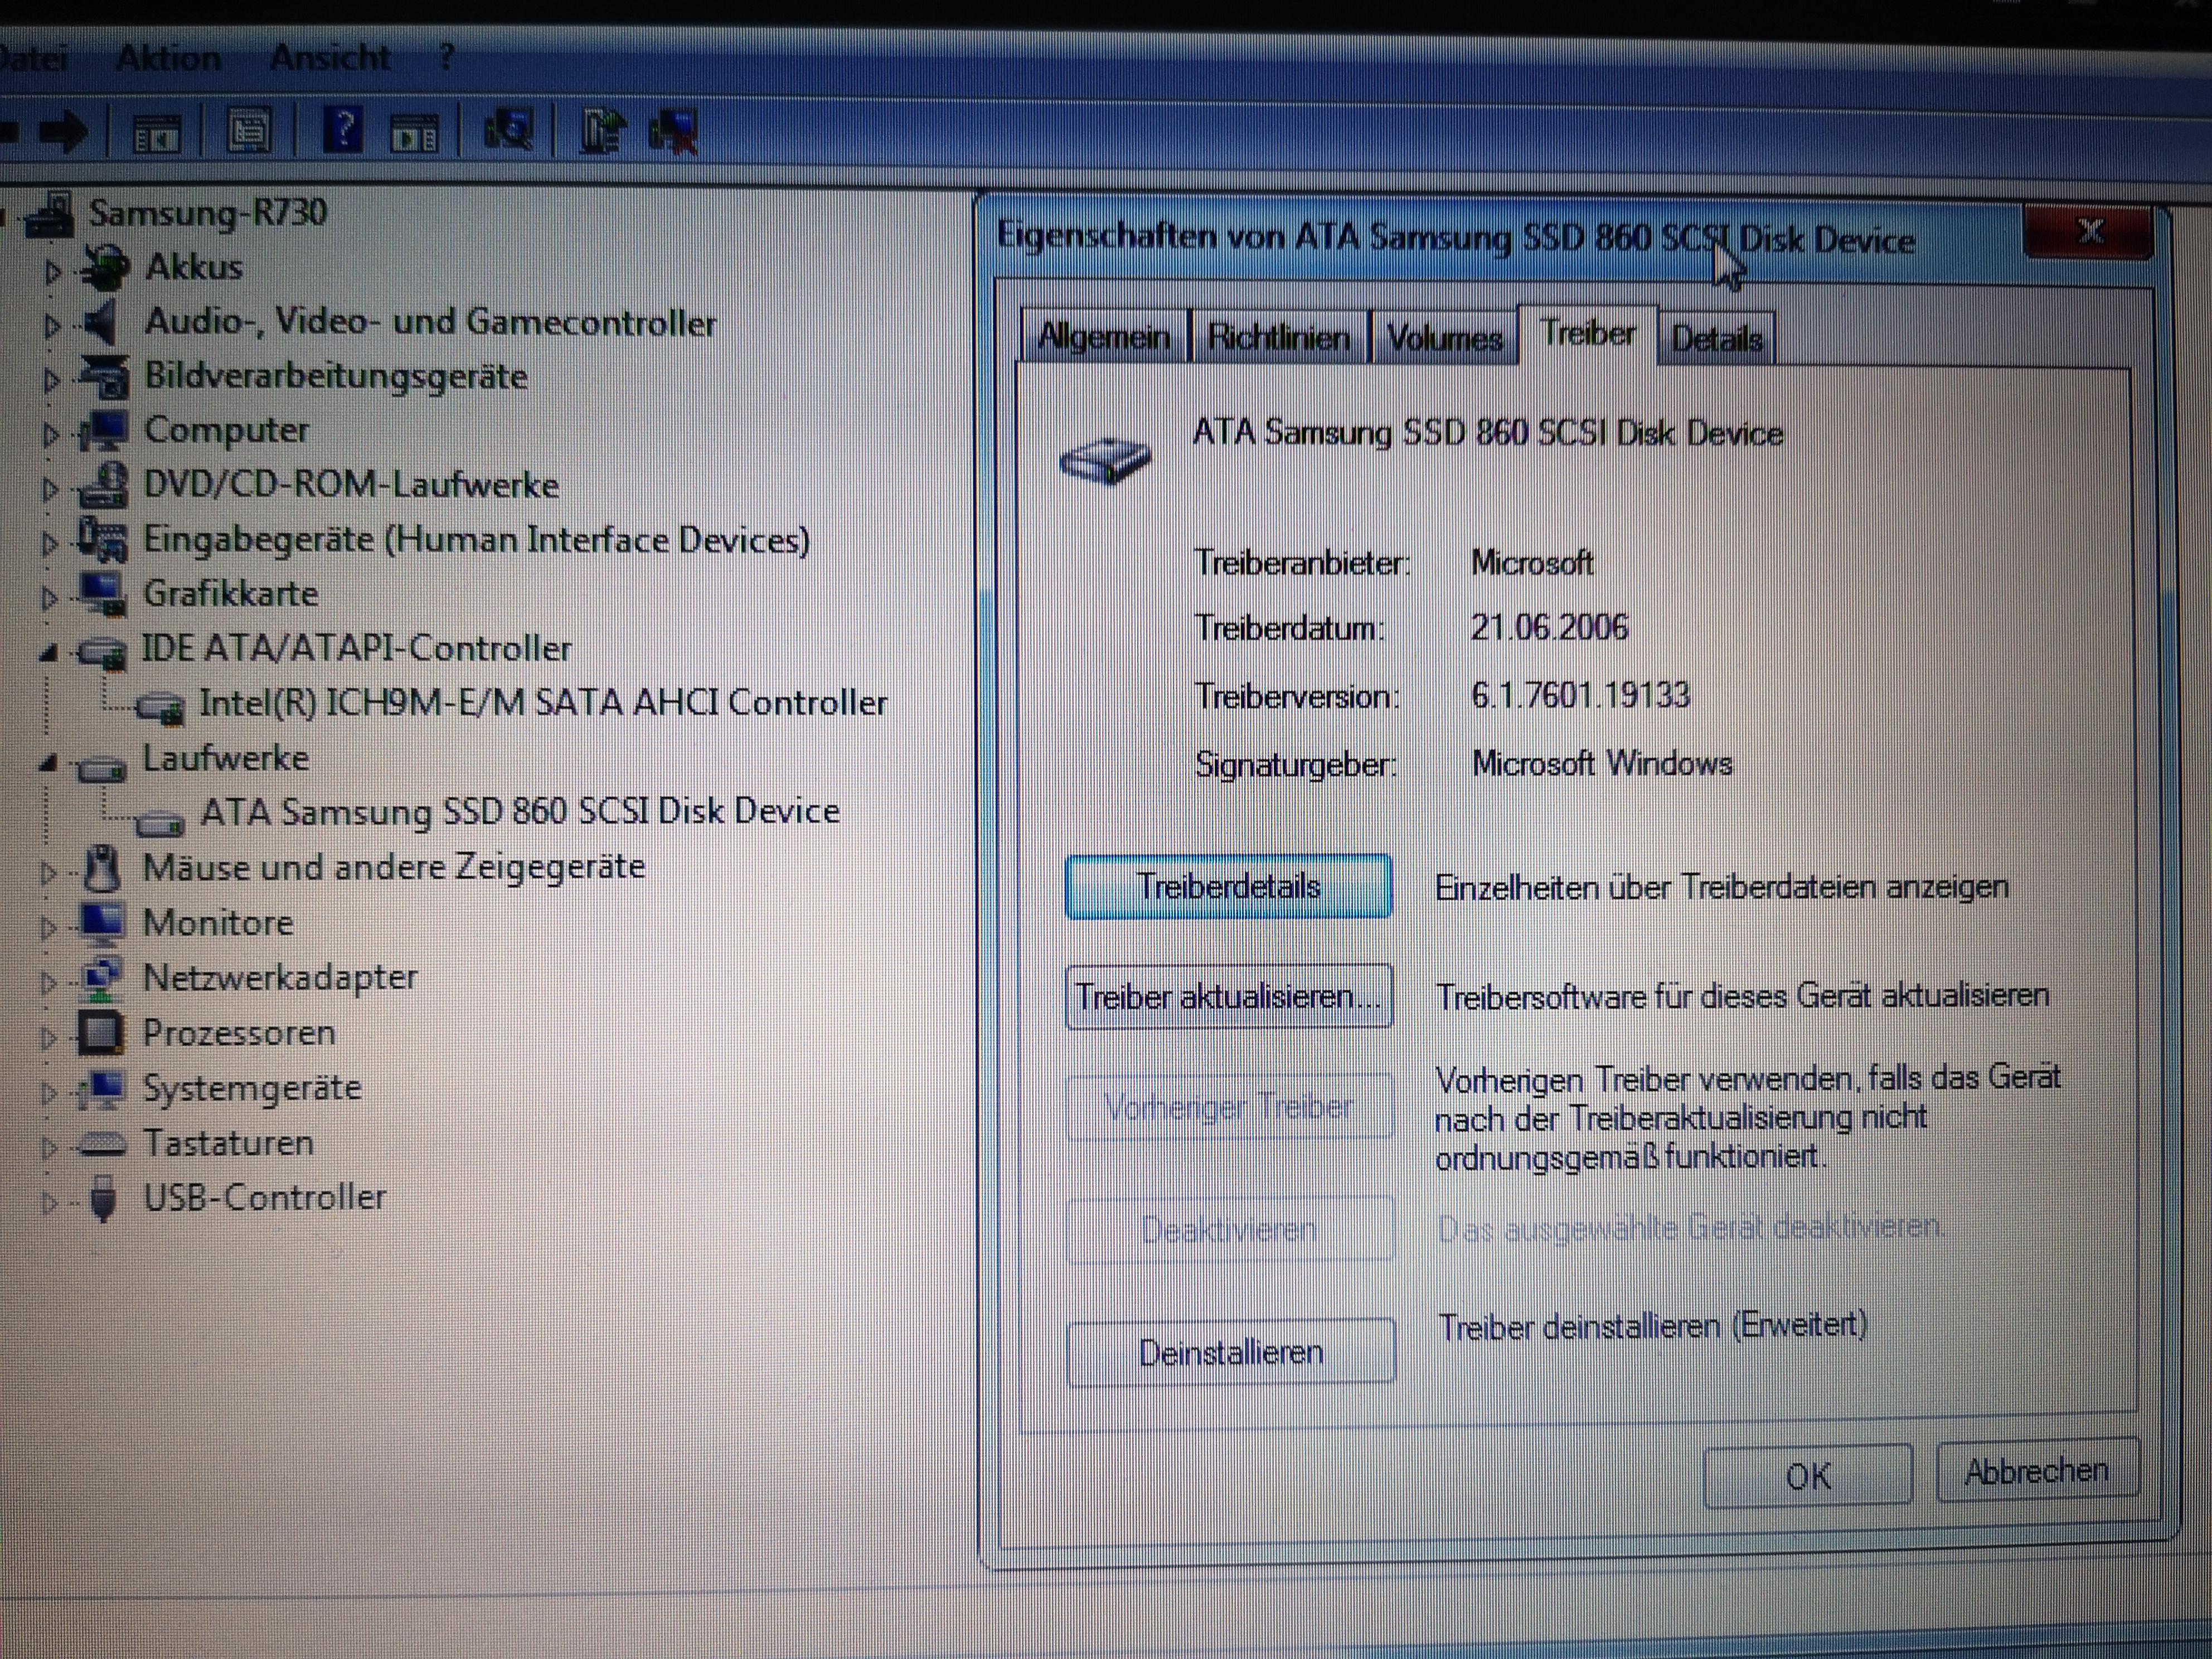This screenshot has width=2212, height=1659.
Task: Select the USB-Controller icon
Action: (103, 1198)
